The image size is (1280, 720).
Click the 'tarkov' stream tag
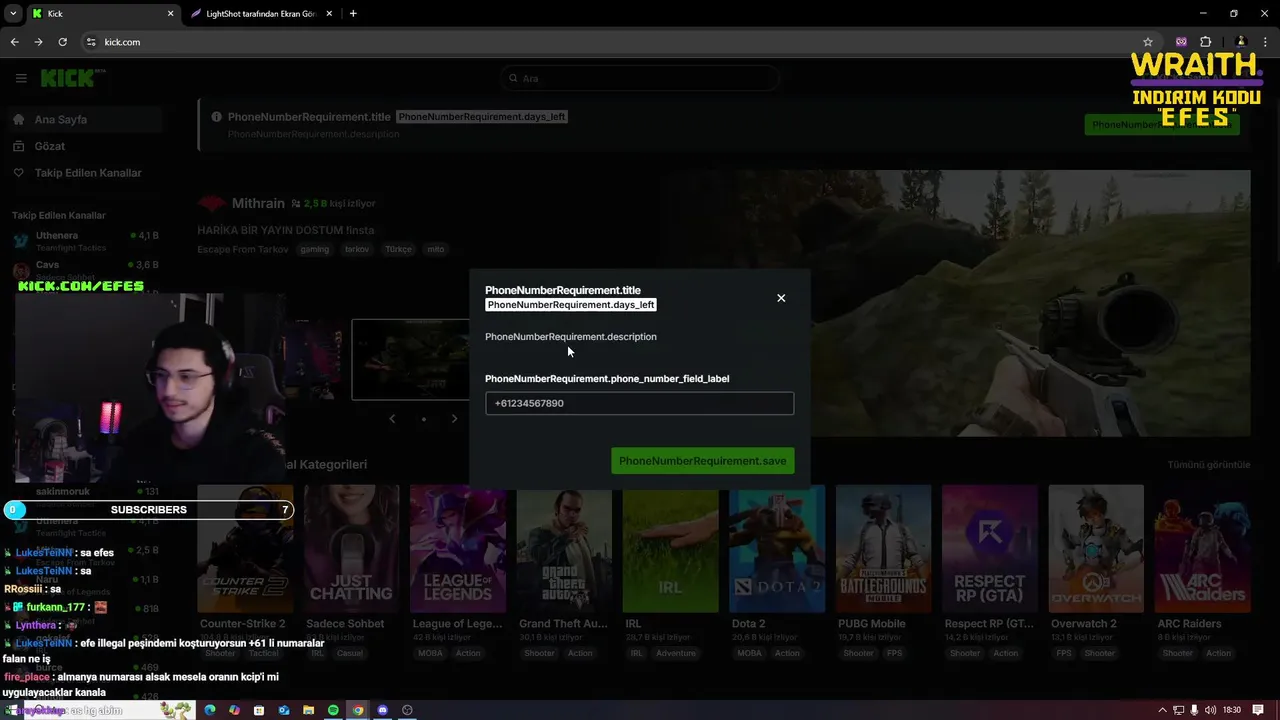coord(357,249)
